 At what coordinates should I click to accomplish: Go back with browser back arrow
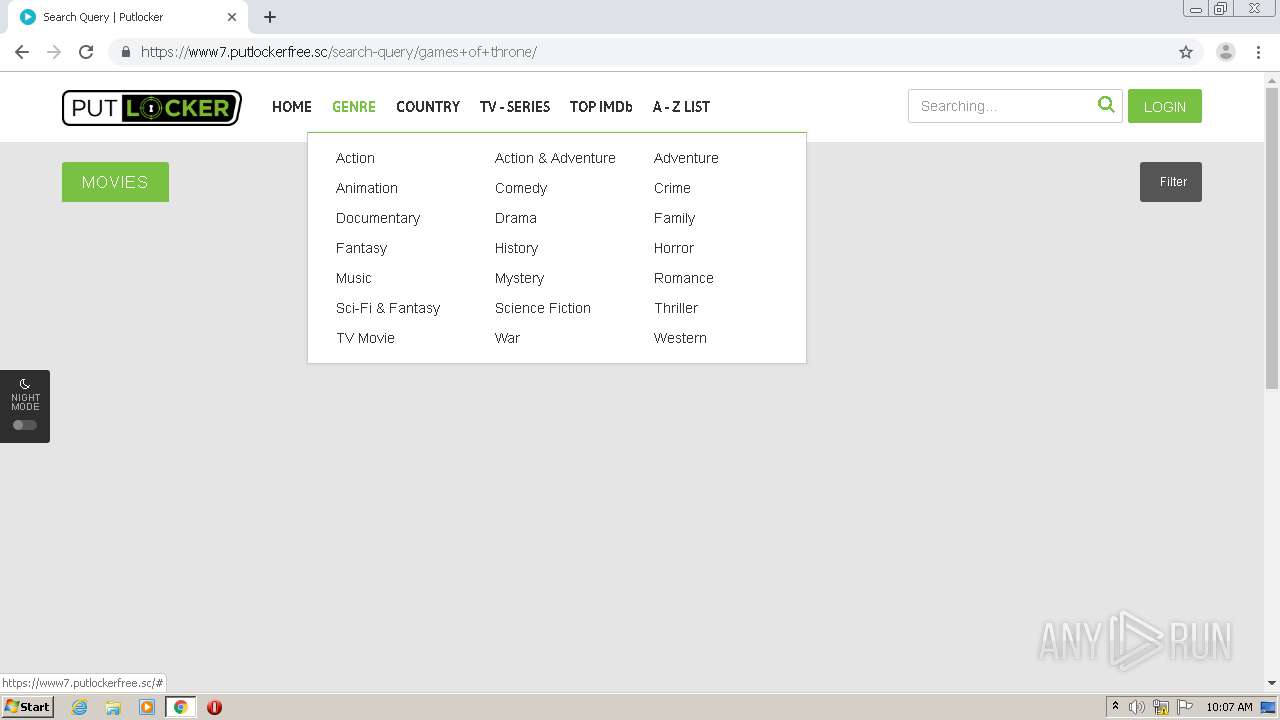[x=22, y=52]
